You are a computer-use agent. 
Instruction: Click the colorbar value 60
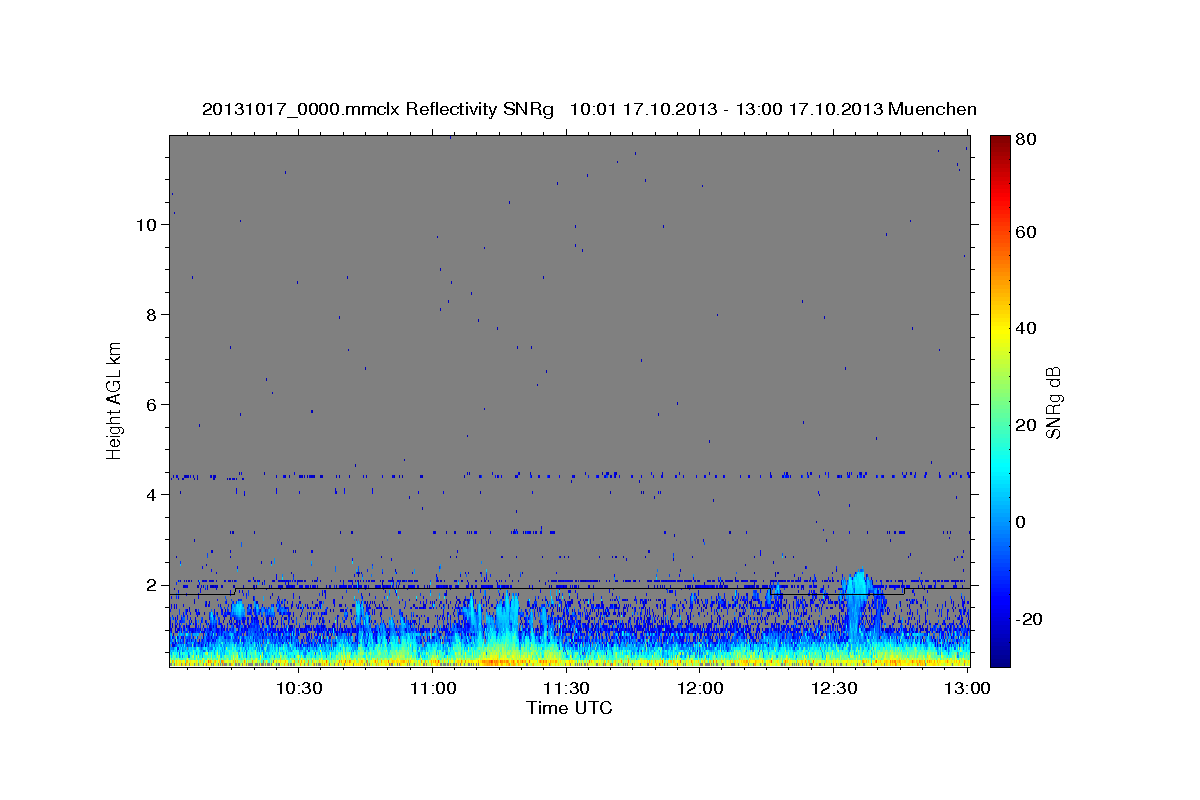pos(1027,232)
